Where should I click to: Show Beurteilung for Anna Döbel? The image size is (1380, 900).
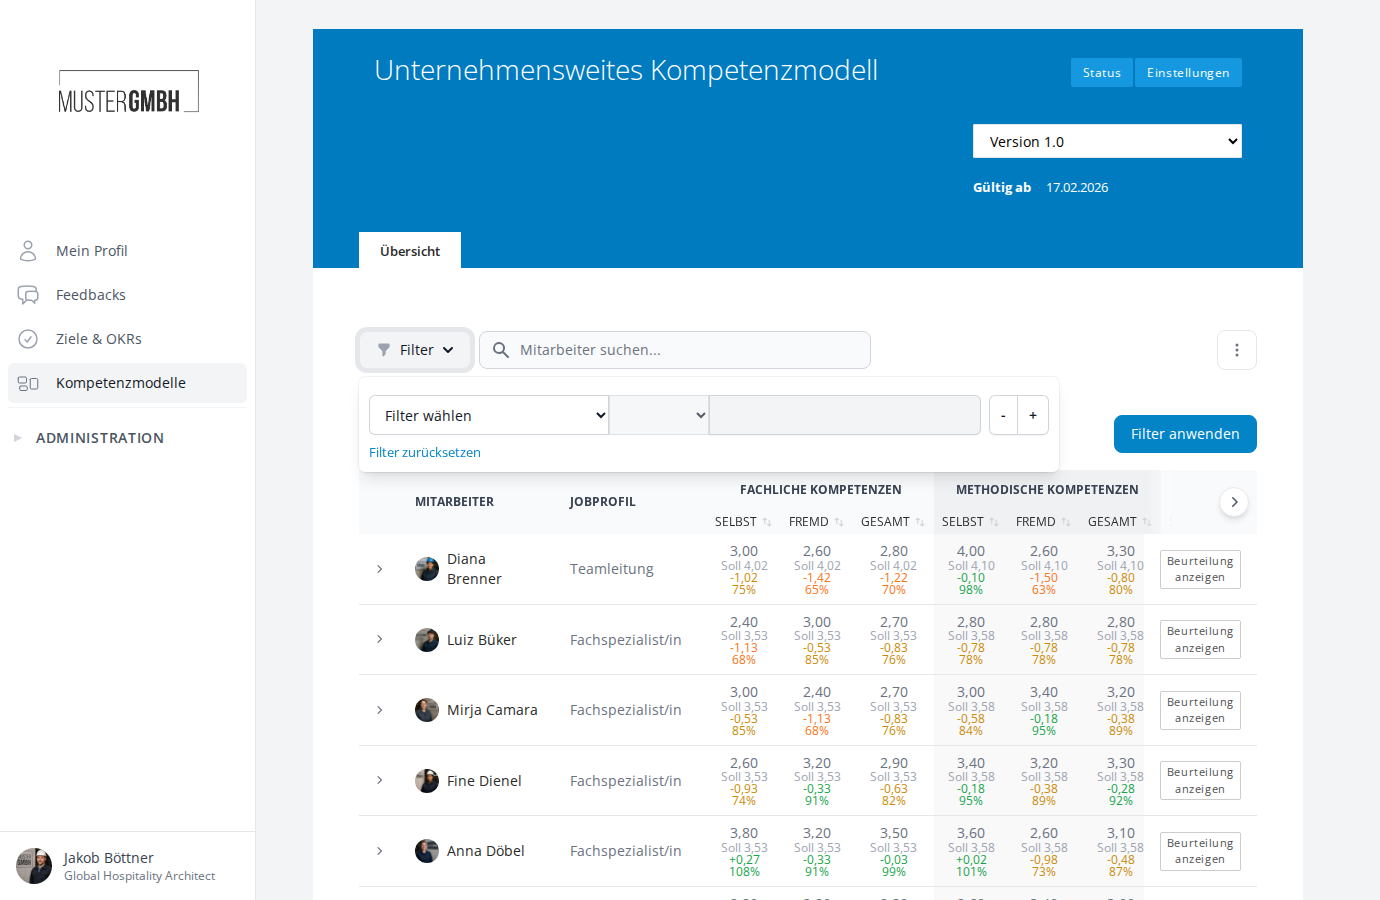coord(1200,851)
